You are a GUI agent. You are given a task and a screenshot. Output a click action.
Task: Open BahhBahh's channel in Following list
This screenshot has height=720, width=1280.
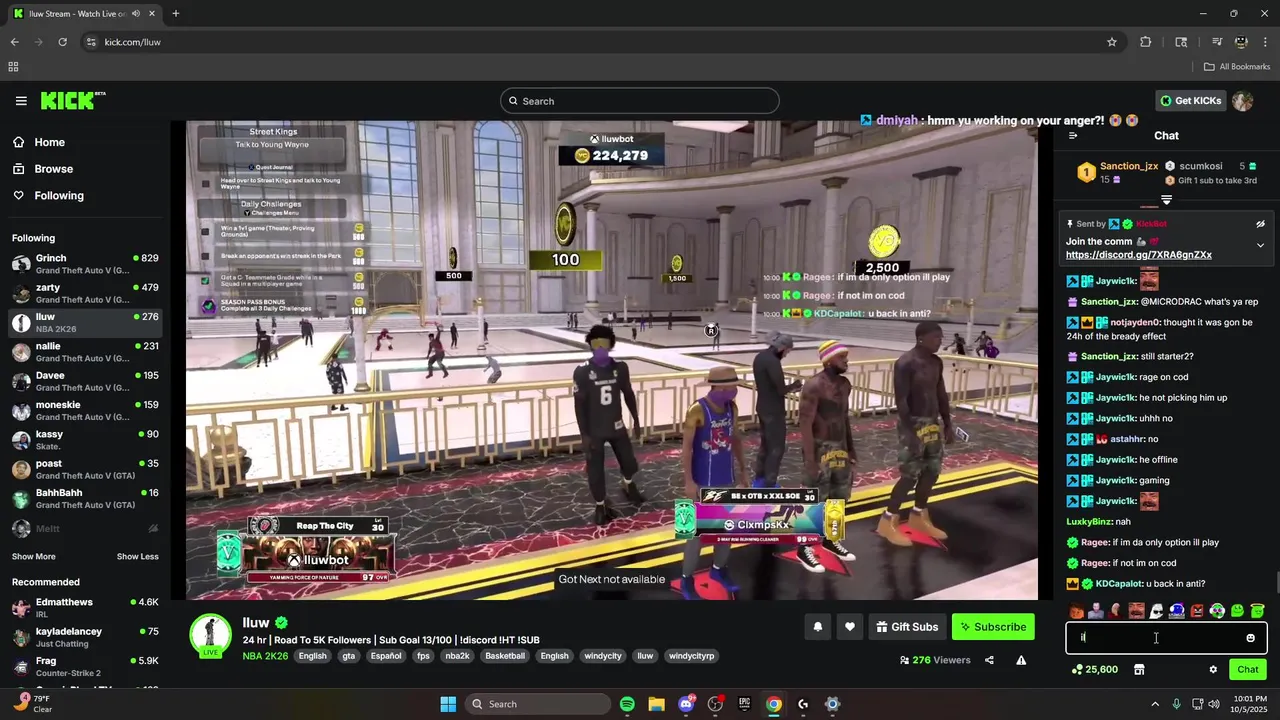pos(85,499)
